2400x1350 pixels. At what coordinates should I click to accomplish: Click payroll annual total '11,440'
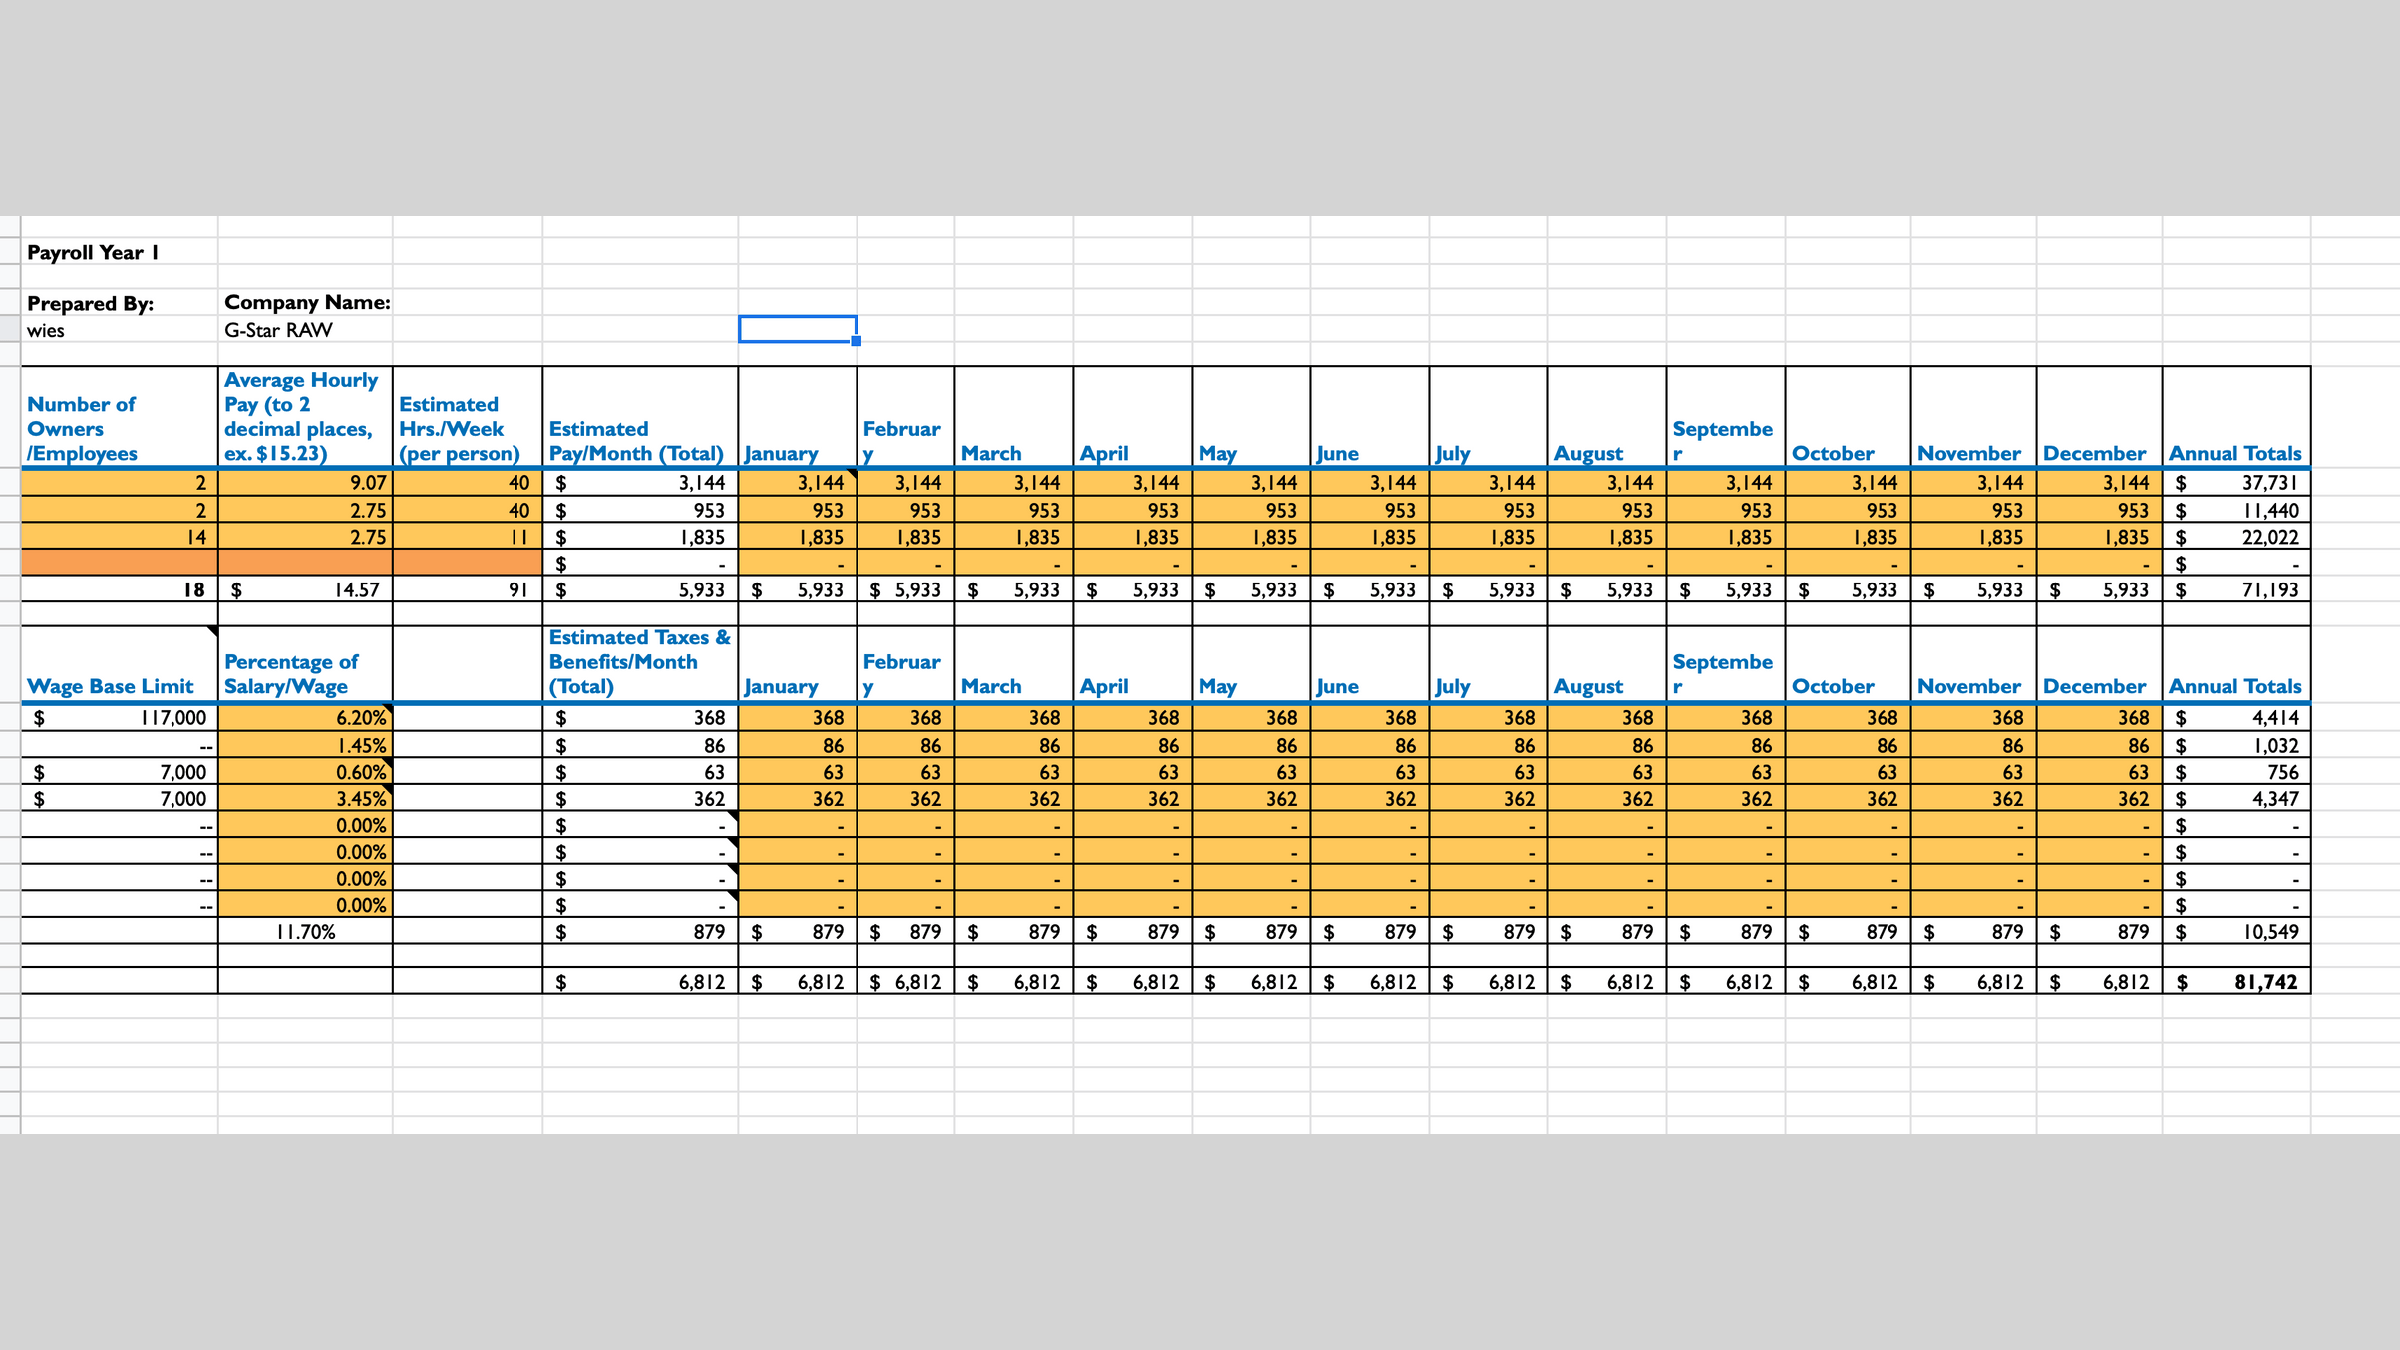click(x=2236, y=510)
